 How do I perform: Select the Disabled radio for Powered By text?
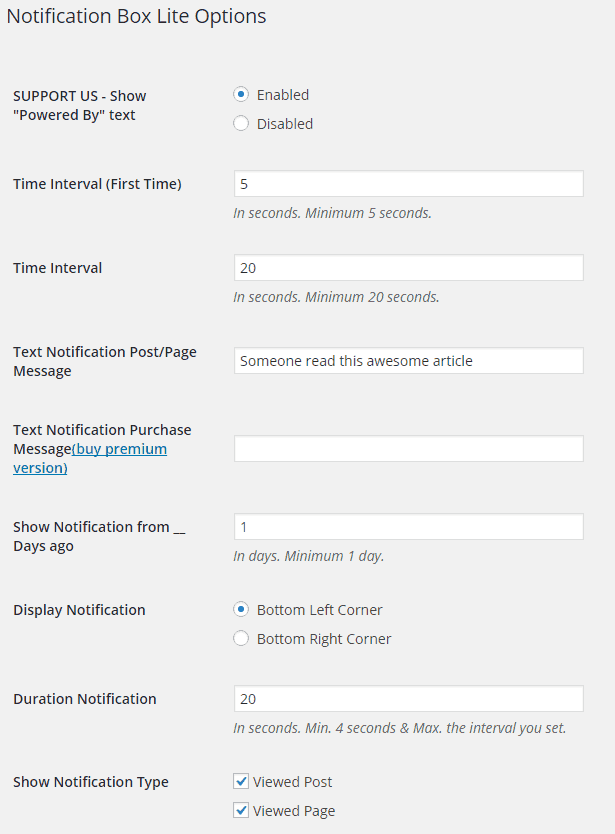click(240, 123)
